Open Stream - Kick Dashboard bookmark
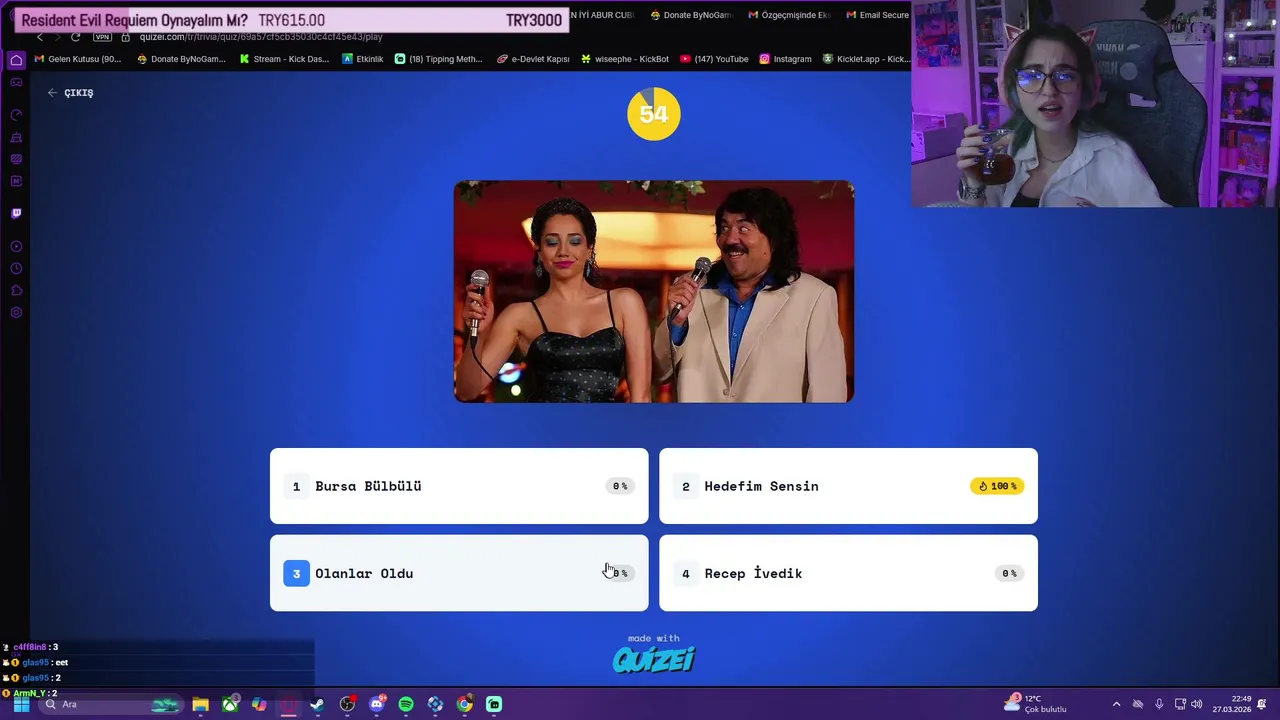This screenshot has height=720, width=1280. [x=284, y=59]
